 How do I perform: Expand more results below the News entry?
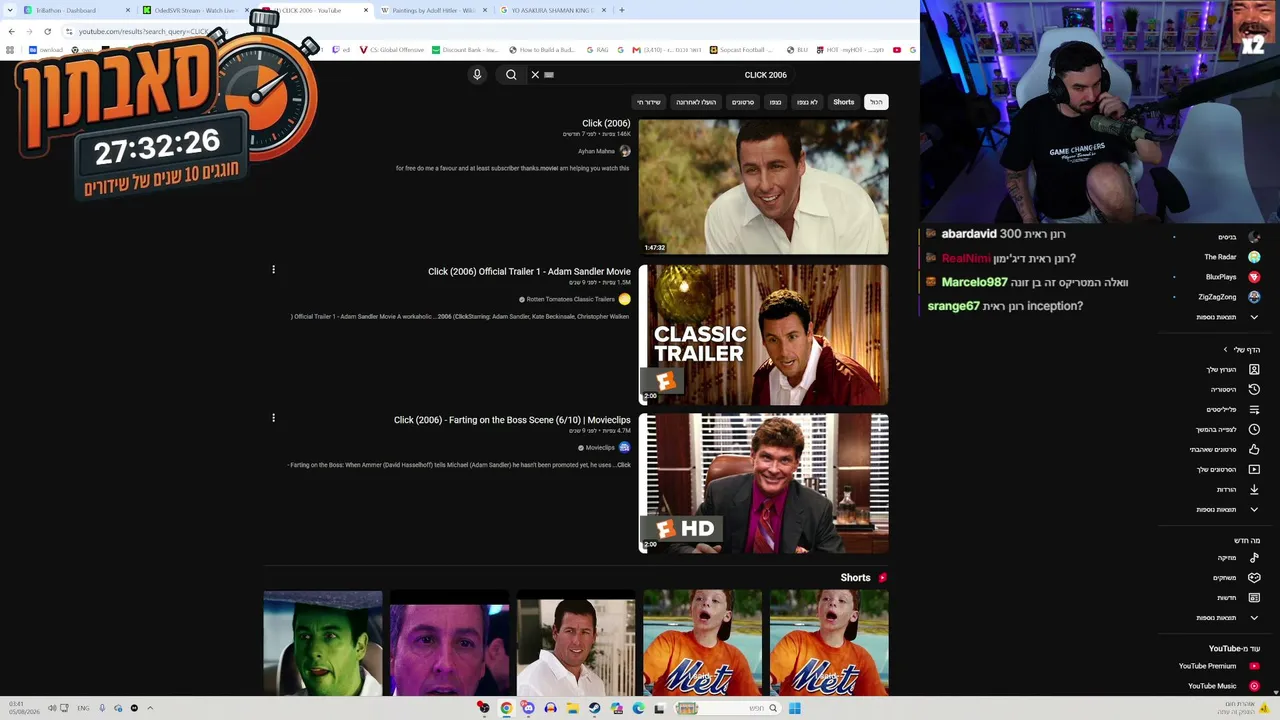[1254, 618]
